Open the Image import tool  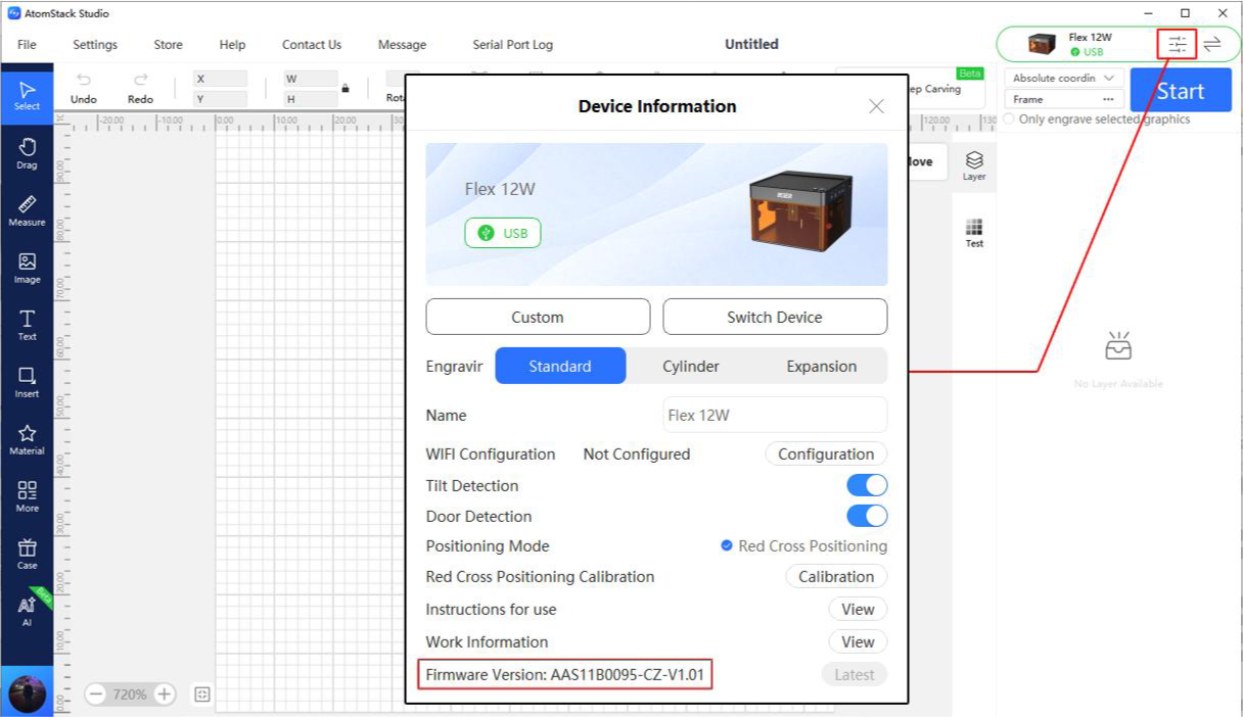[27, 266]
